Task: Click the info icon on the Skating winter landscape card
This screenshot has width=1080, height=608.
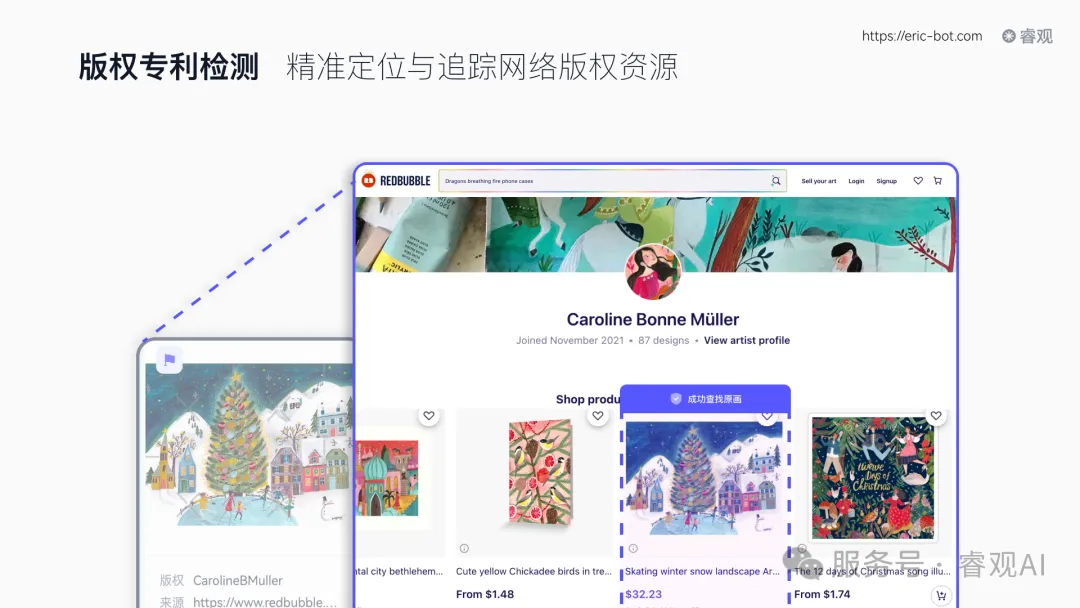Action: pos(635,547)
